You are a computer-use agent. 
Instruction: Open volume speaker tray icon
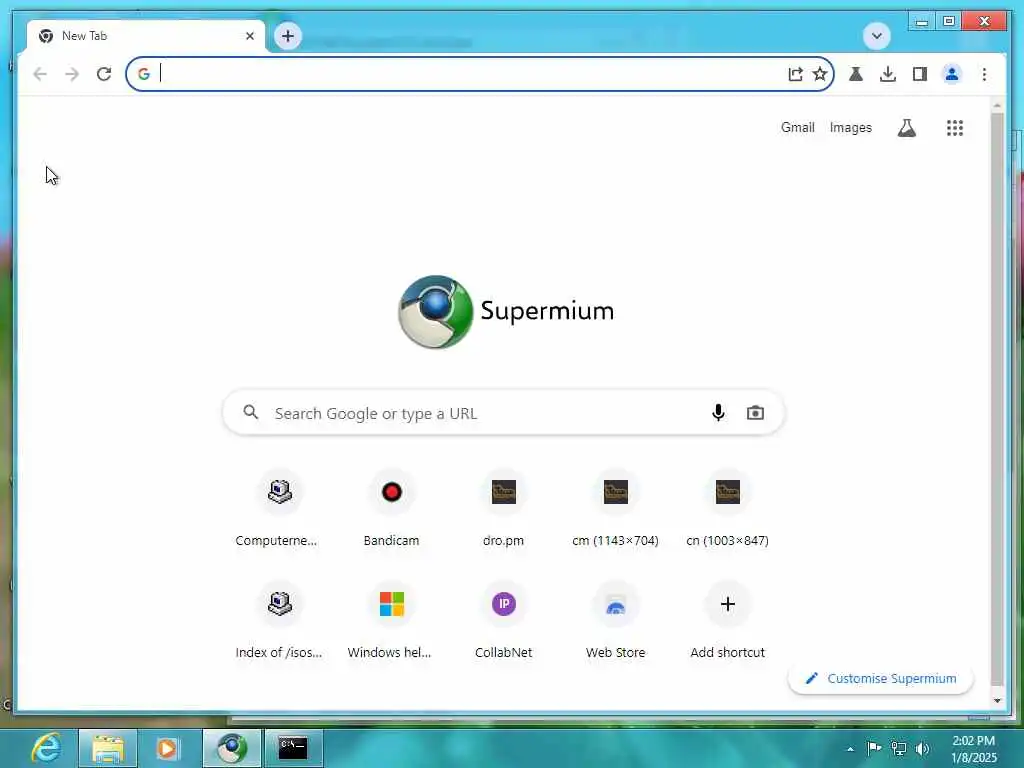[x=922, y=748]
